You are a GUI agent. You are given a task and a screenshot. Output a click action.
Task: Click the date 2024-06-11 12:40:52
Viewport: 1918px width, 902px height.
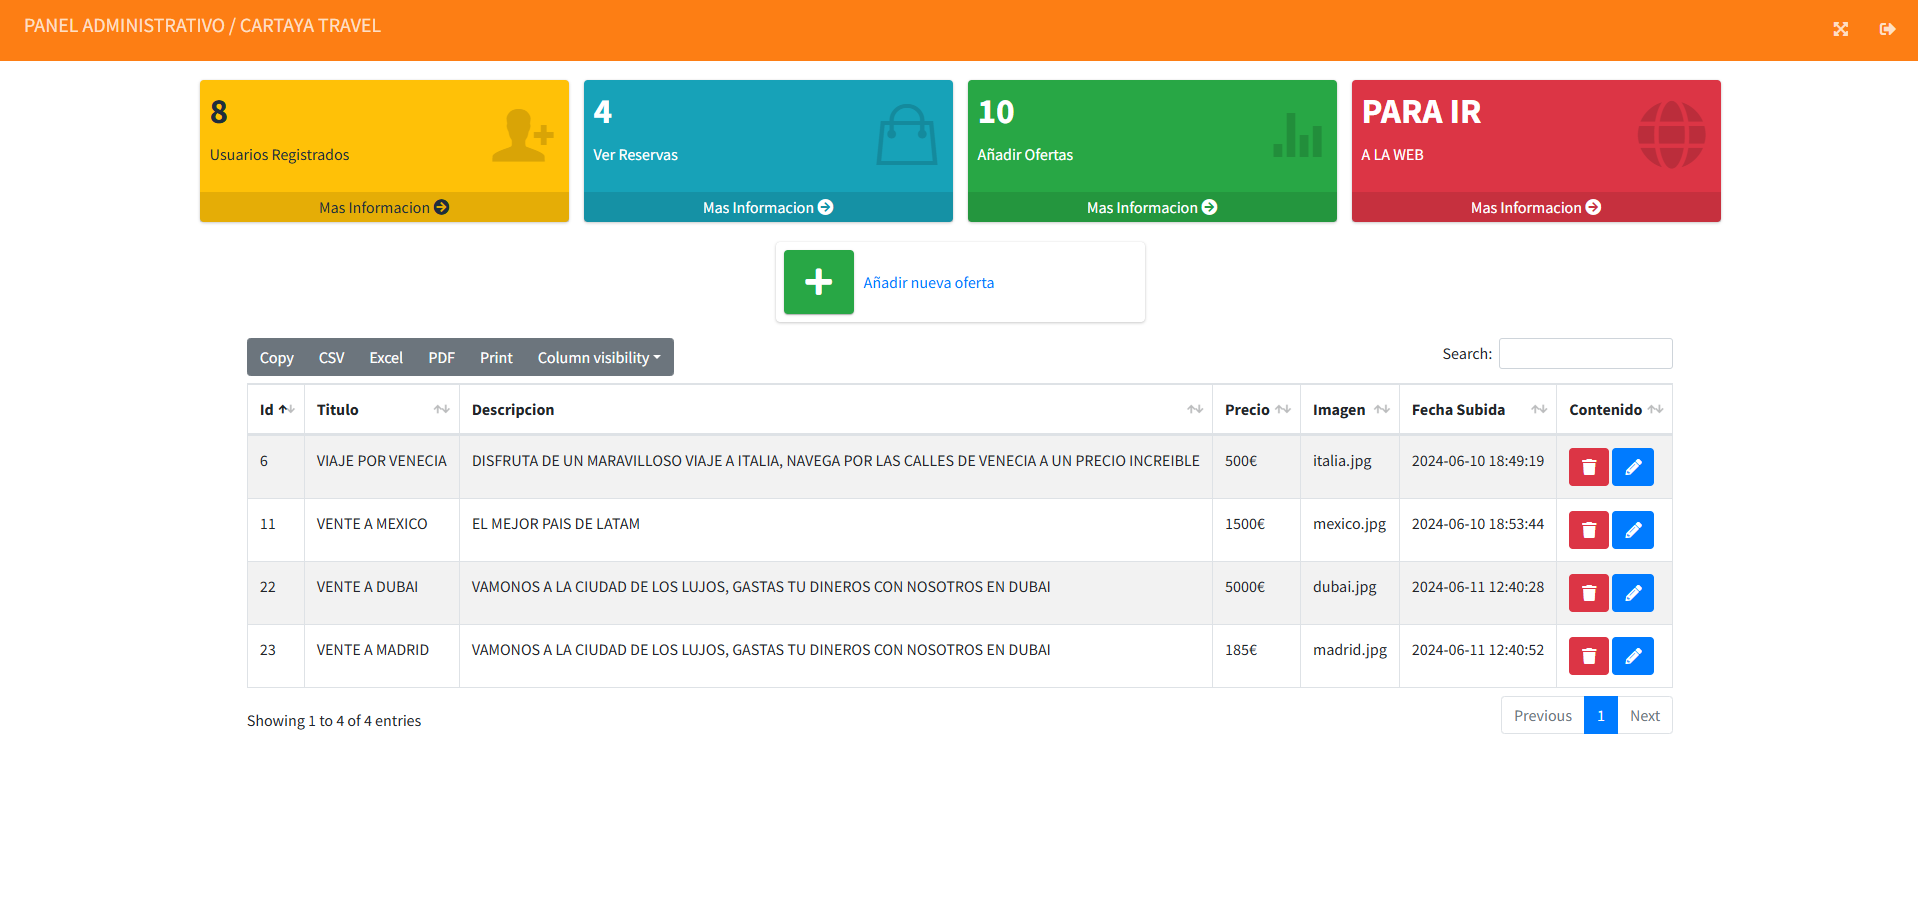[1477, 650]
